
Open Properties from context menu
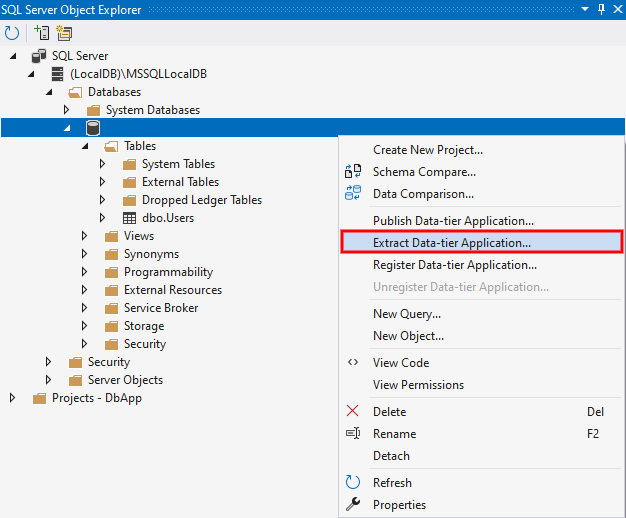[x=481, y=505]
